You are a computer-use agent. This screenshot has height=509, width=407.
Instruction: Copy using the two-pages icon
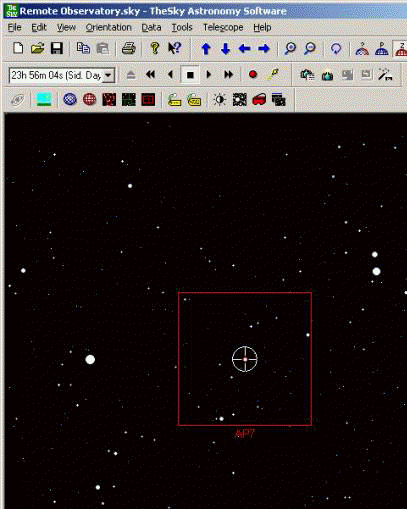tap(83, 49)
